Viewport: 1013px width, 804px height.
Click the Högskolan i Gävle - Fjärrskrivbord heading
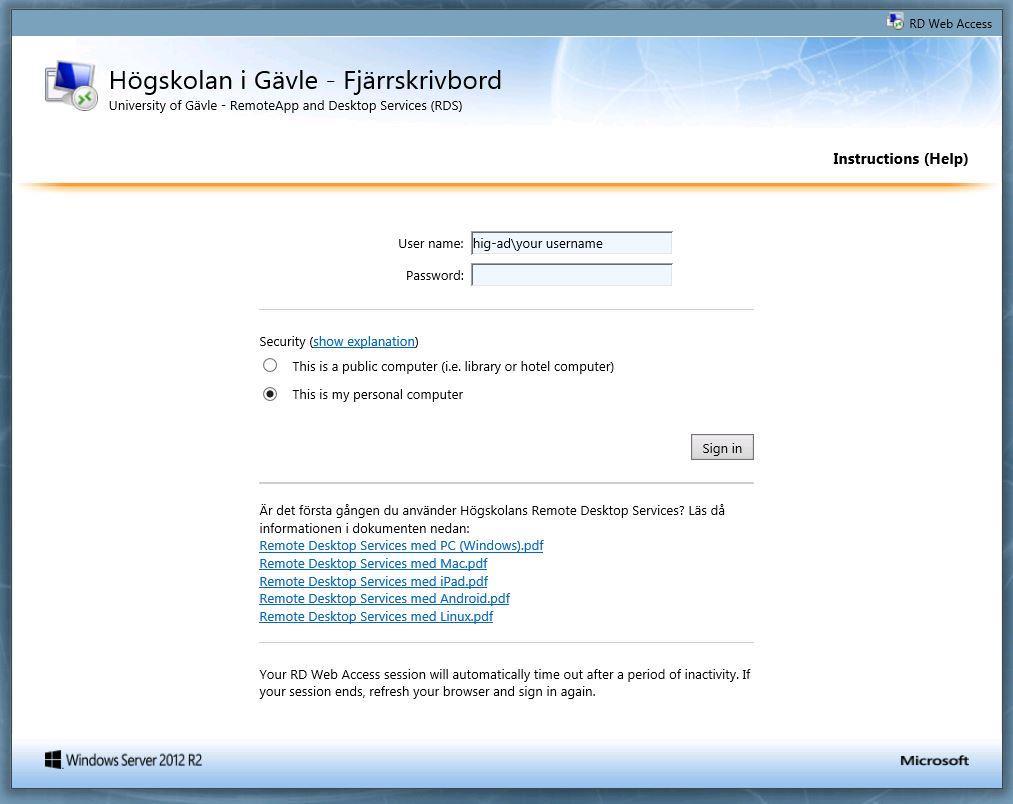click(x=305, y=80)
